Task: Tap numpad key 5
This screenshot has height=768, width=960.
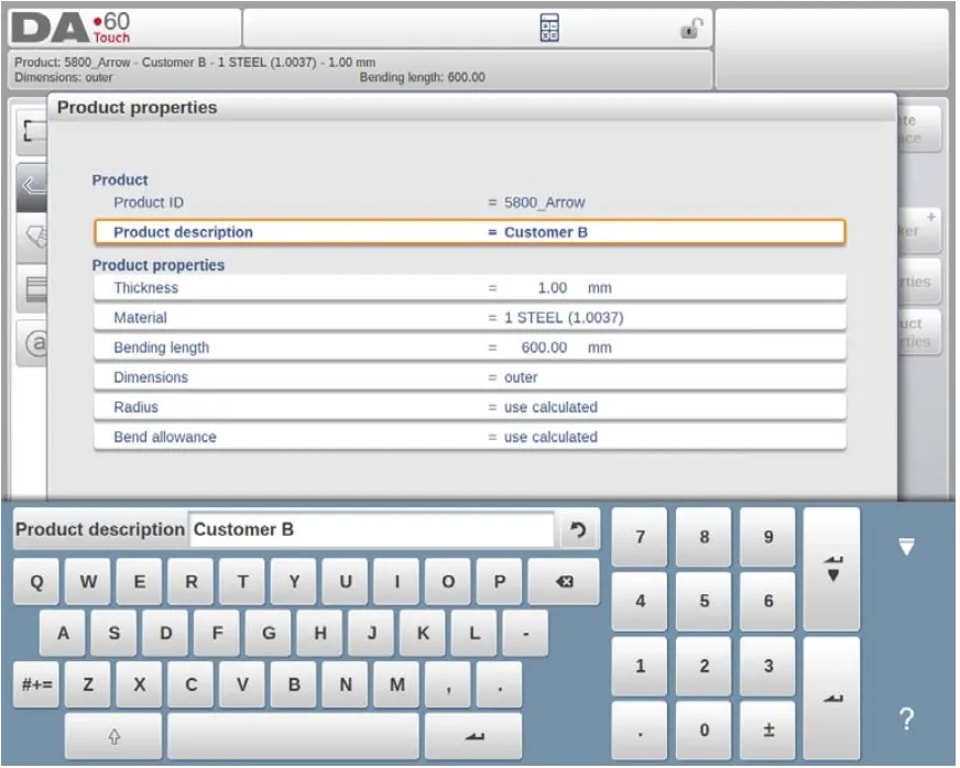Action: (704, 601)
